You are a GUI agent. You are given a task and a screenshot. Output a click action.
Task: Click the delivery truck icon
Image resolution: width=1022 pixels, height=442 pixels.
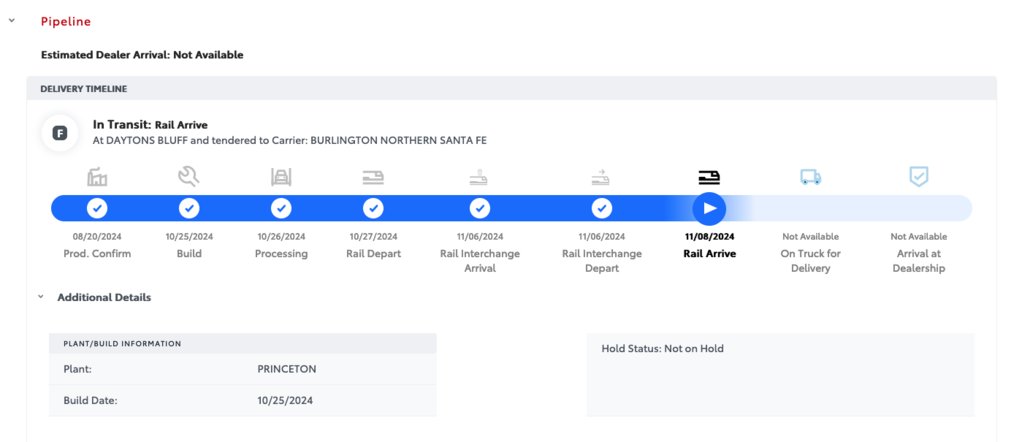(810, 177)
